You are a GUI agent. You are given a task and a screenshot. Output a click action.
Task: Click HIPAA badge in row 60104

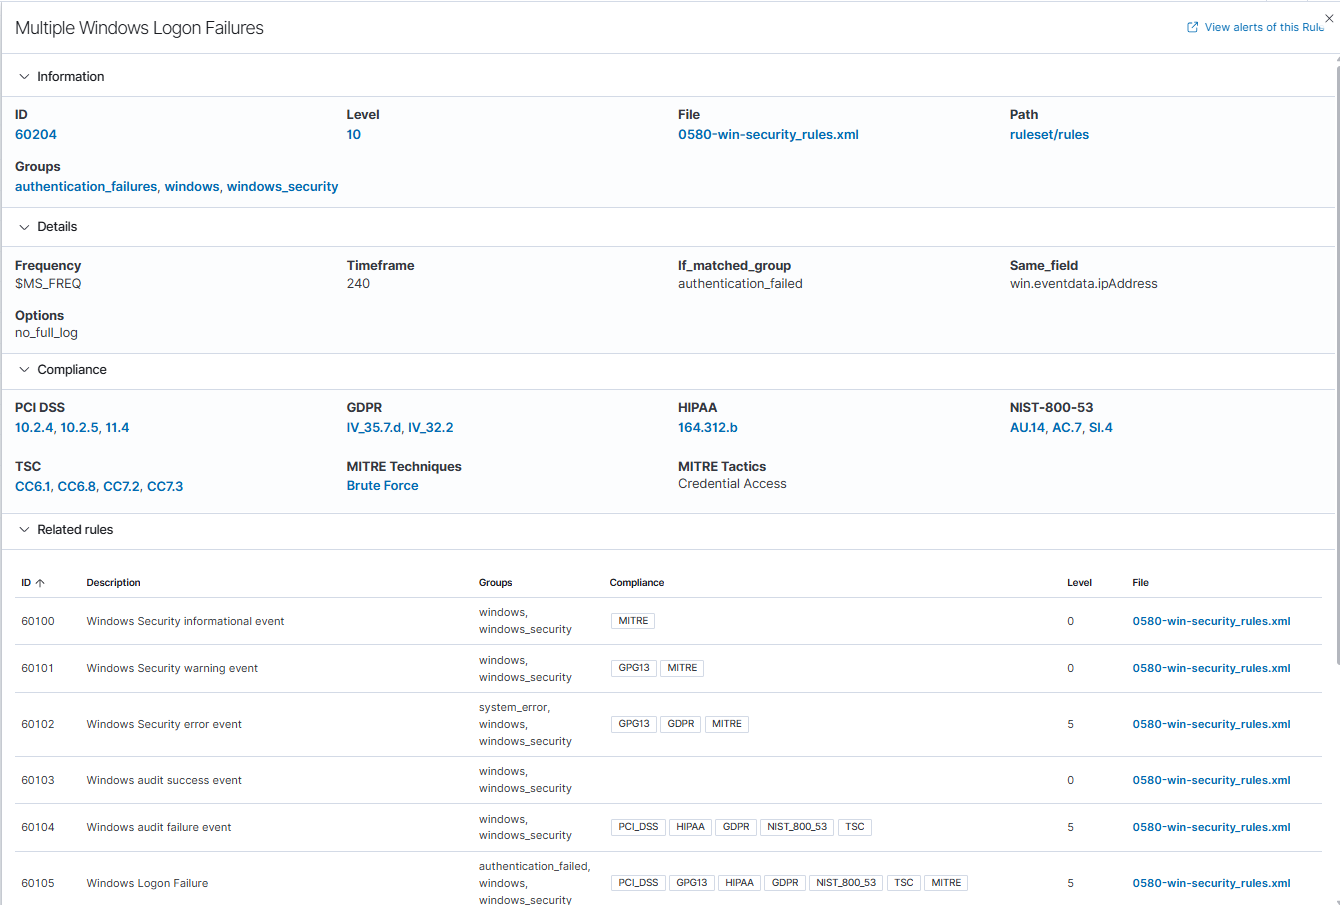pos(690,827)
